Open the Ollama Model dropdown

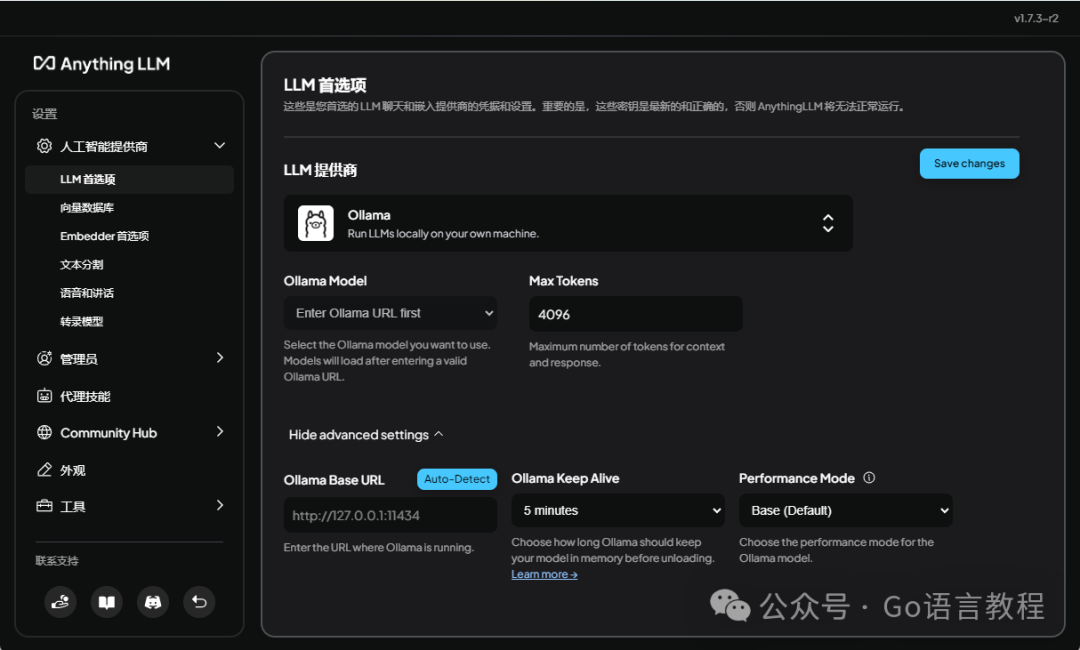coord(390,313)
